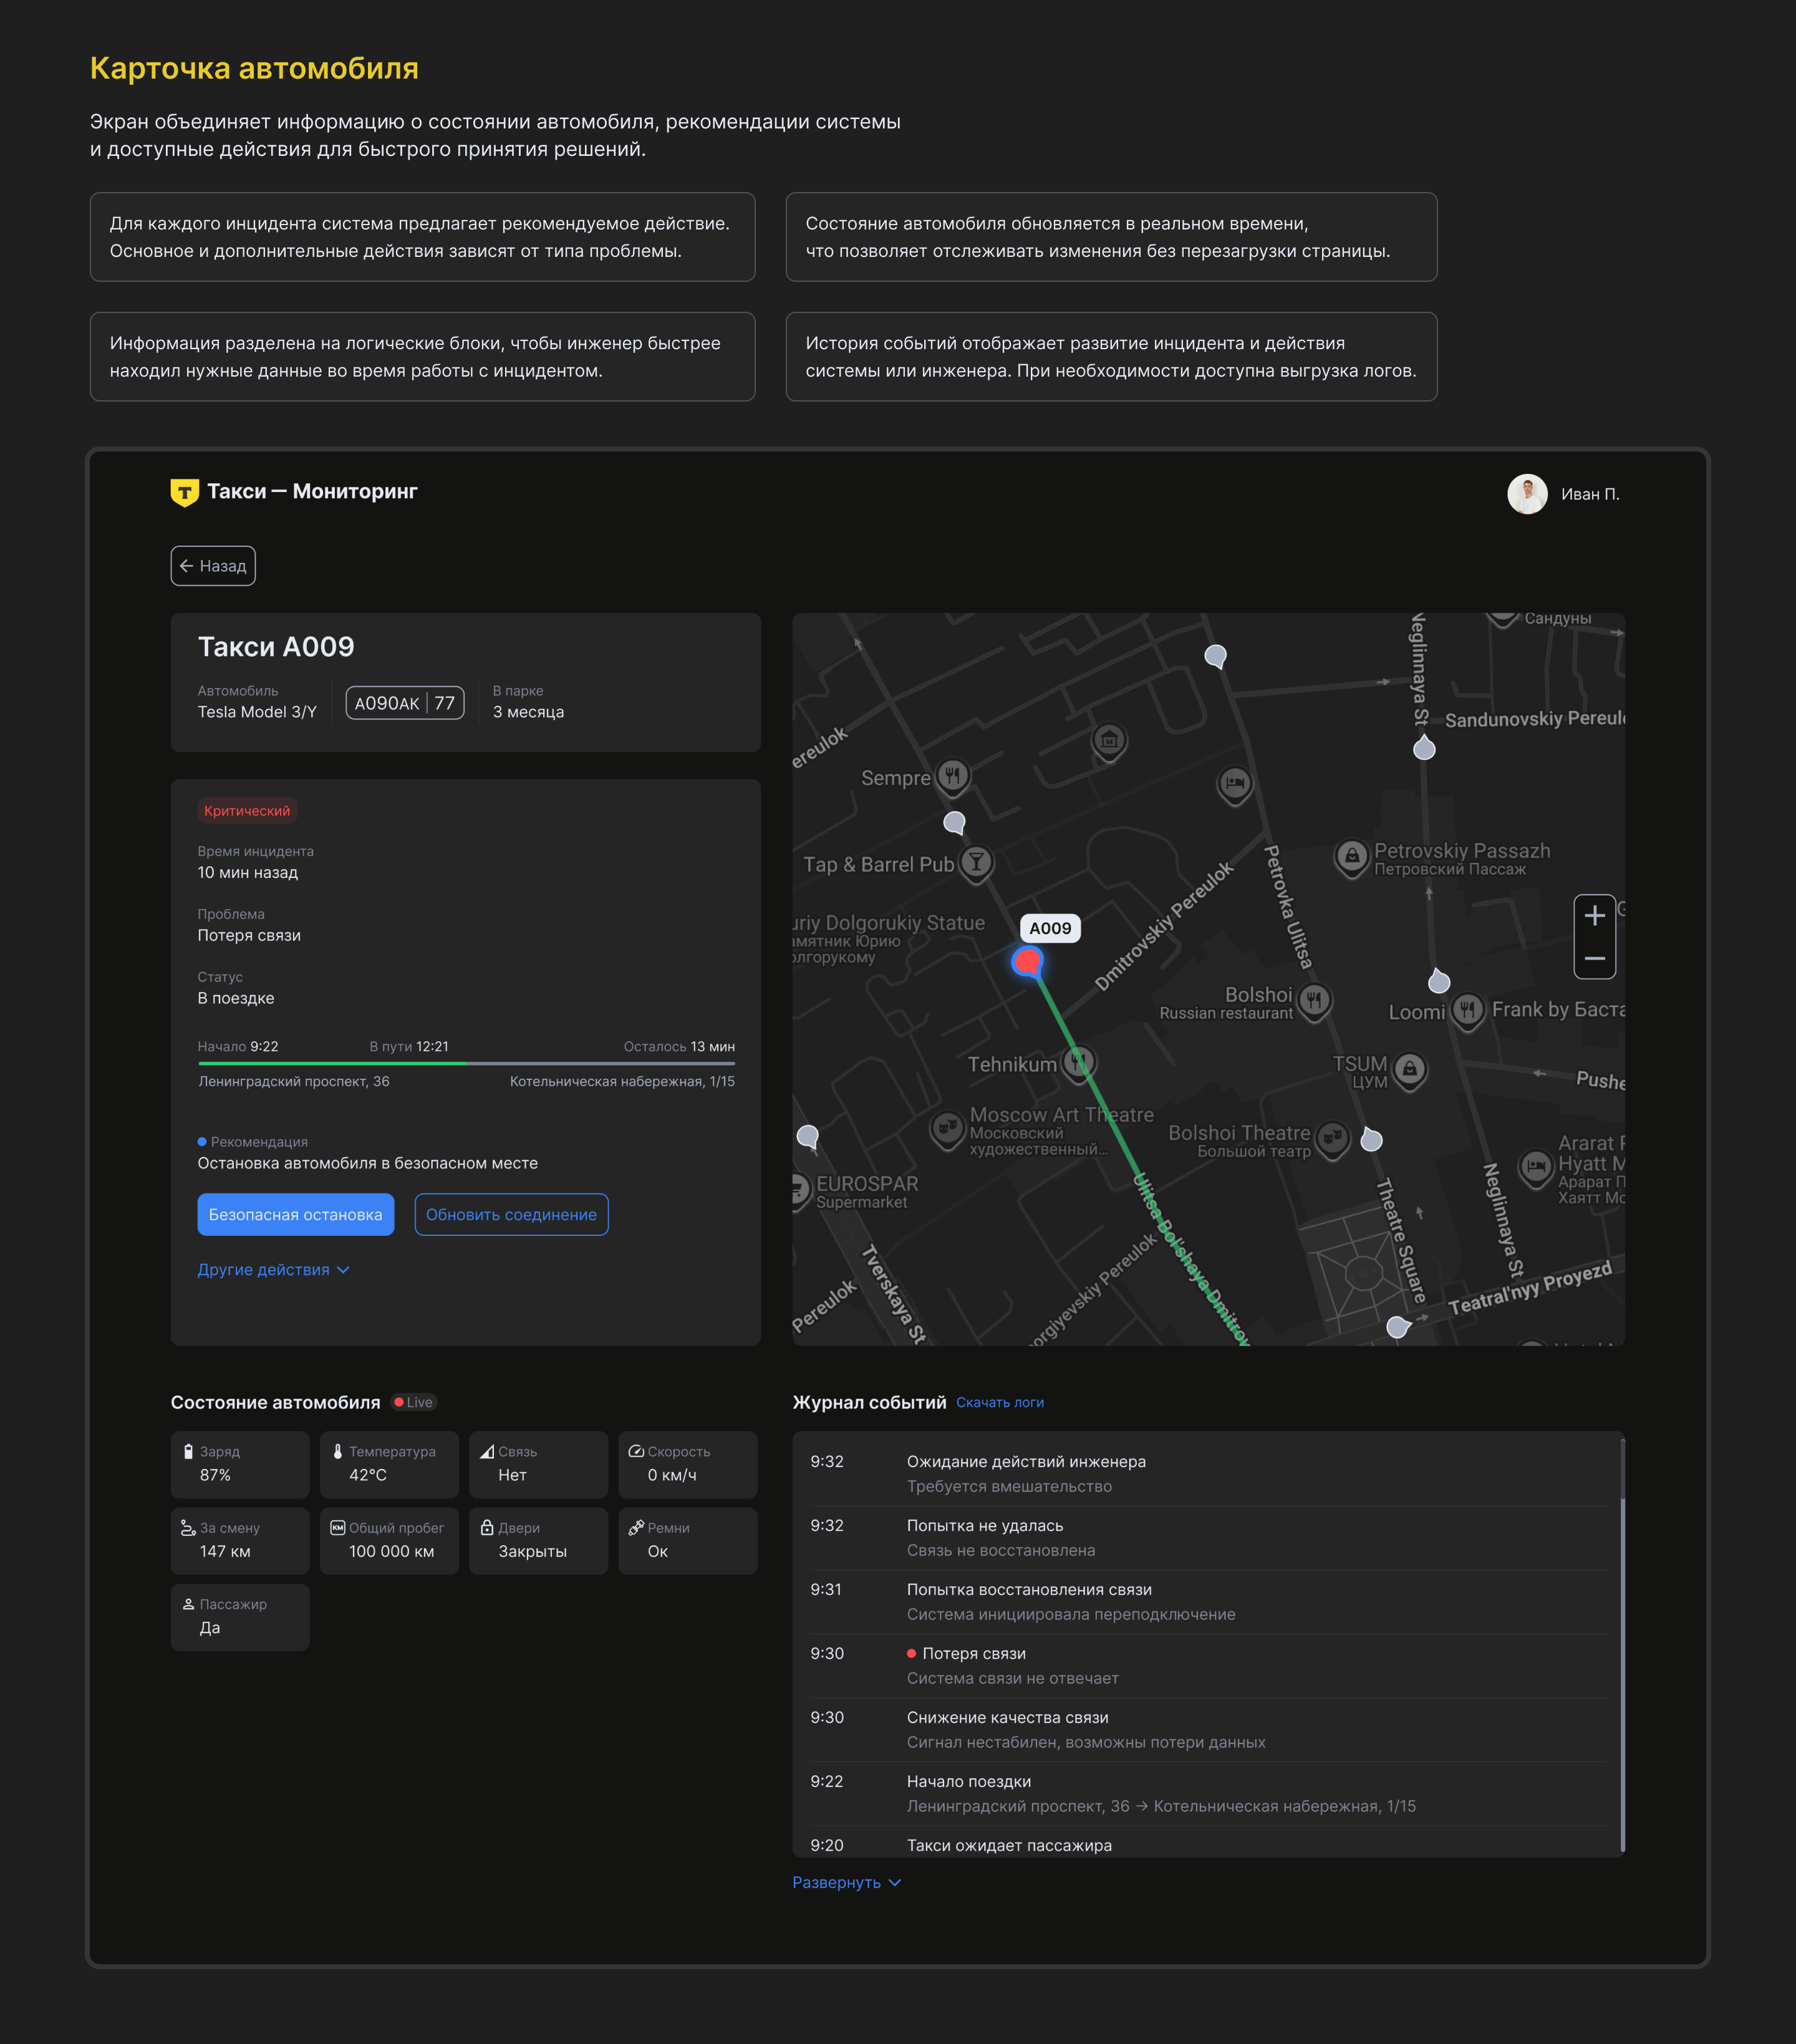Image resolution: width=1796 pixels, height=2044 pixels.
Task: Click the Скорость speedometer tile
Action: (688, 1464)
